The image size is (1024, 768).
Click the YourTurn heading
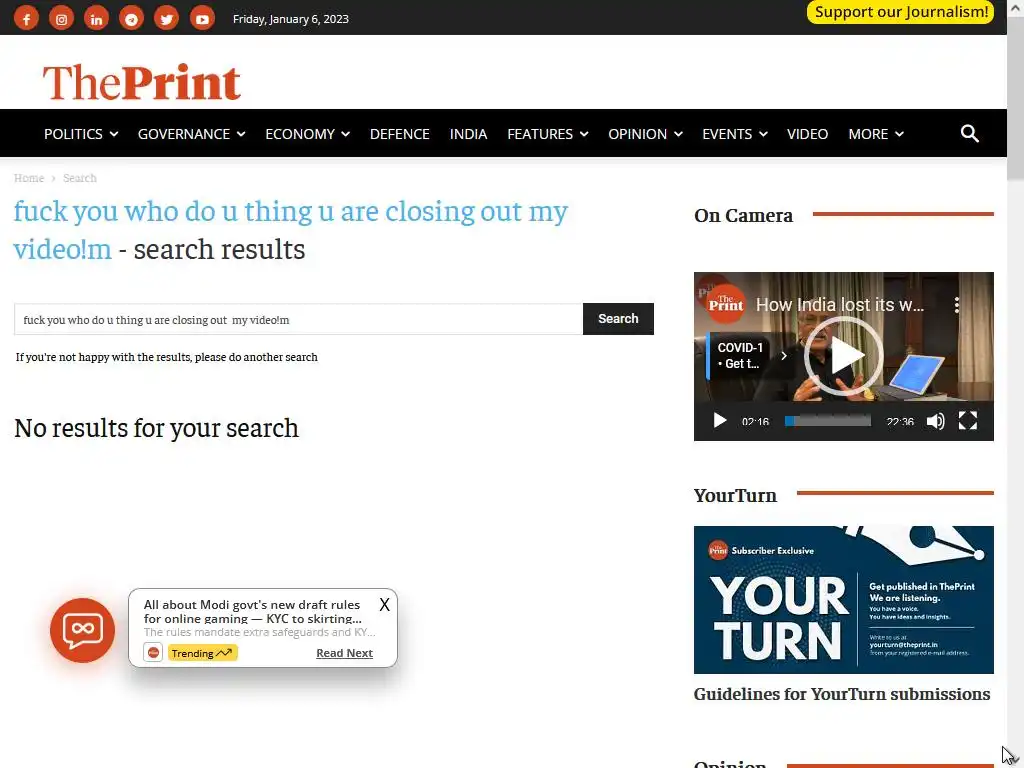click(735, 496)
